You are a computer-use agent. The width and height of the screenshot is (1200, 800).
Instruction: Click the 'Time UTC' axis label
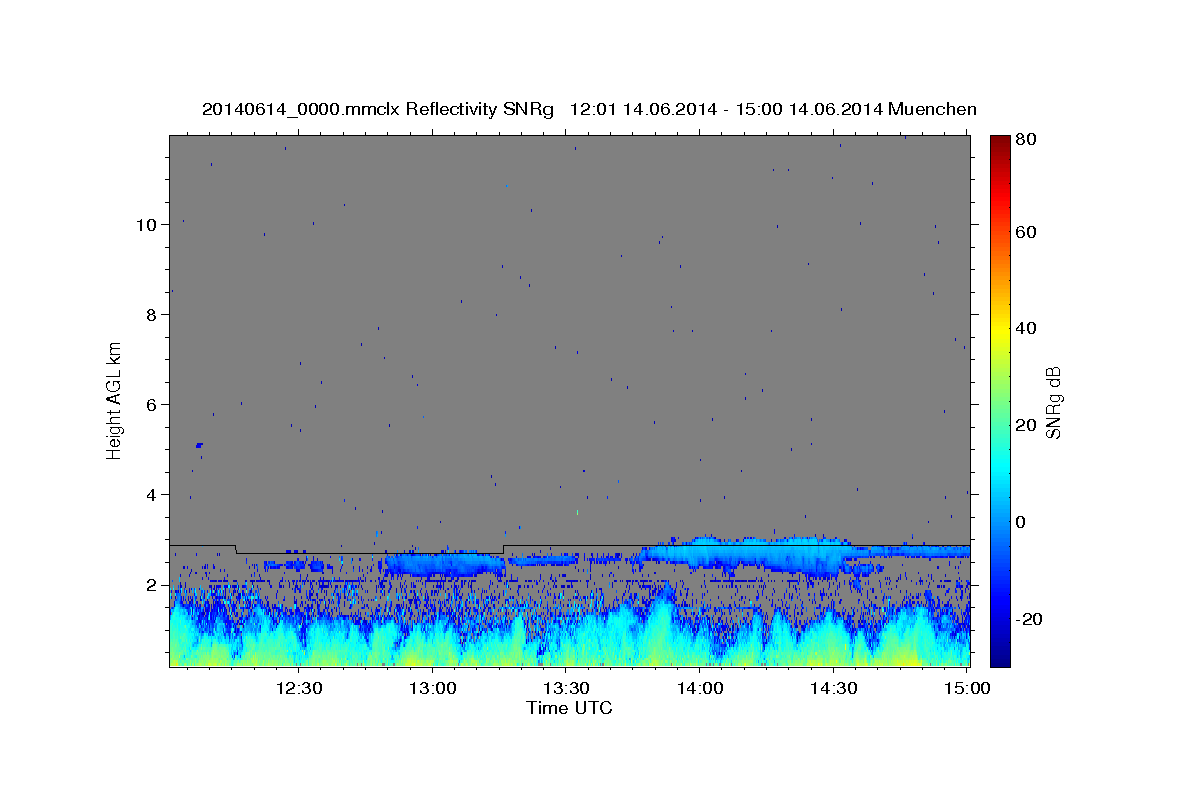click(569, 708)
